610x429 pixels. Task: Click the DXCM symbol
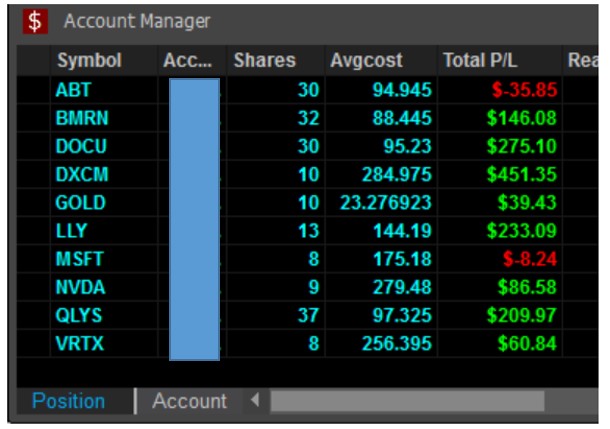(x=81, y=174)
